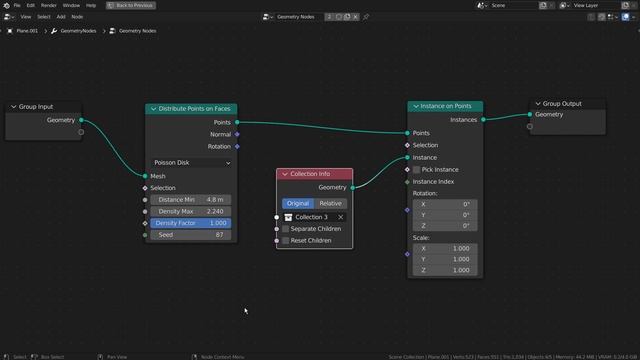
Task: Open the node editor View menu
Action: point(26,17)
